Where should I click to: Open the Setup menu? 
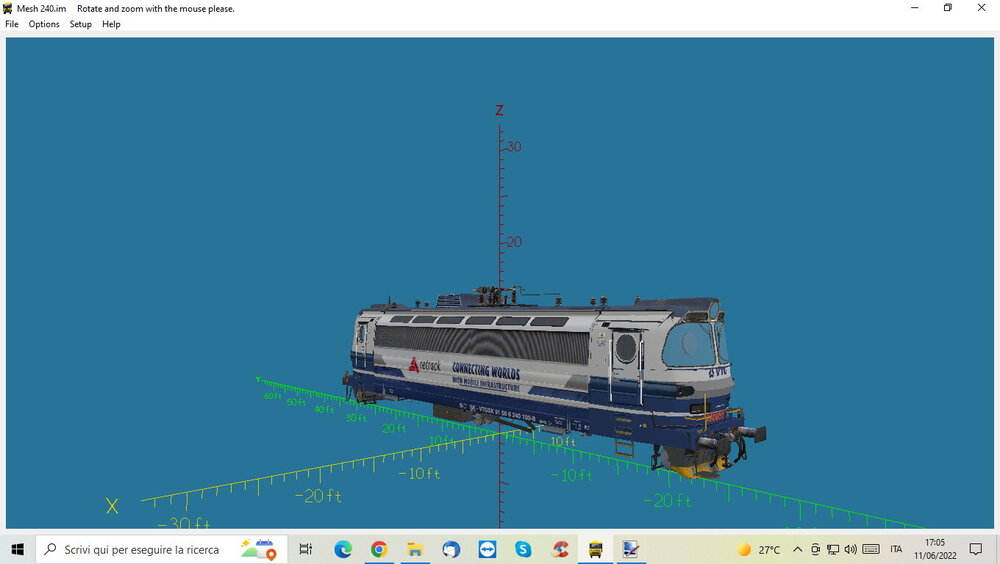pos(80,24)
